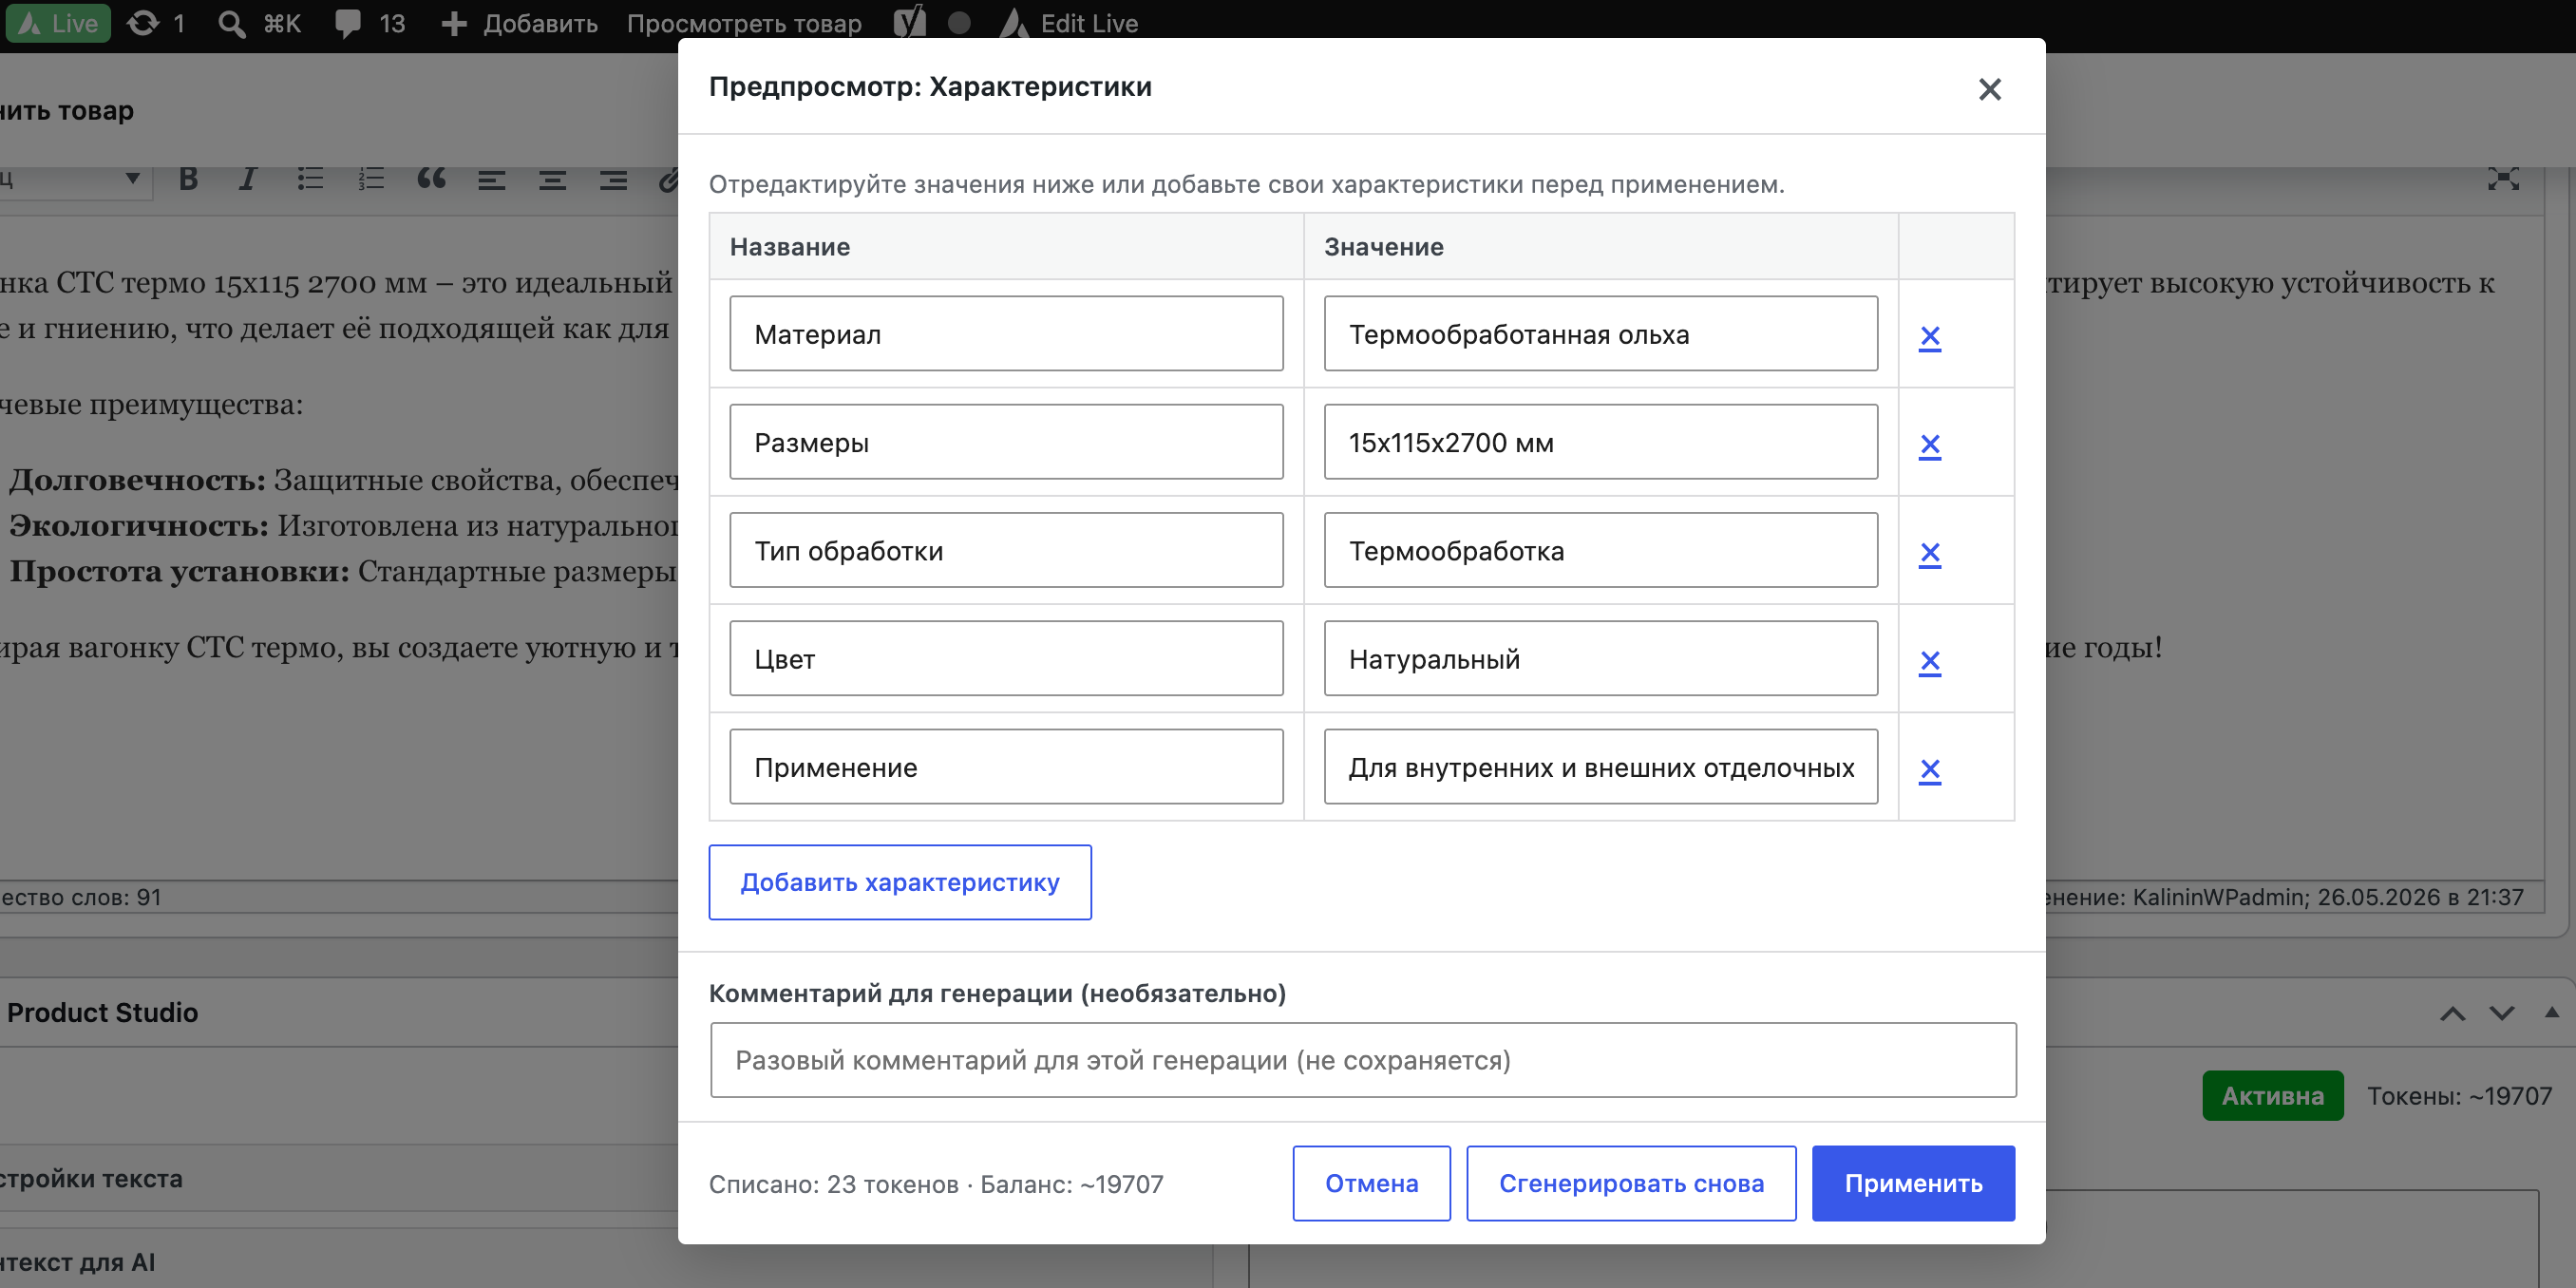
Task: Align text left in editor
Action: coord(491,180)
